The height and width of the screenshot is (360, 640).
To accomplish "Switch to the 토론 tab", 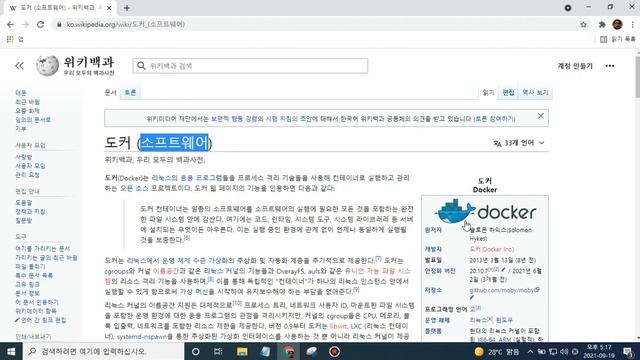I will coord(130,93).
